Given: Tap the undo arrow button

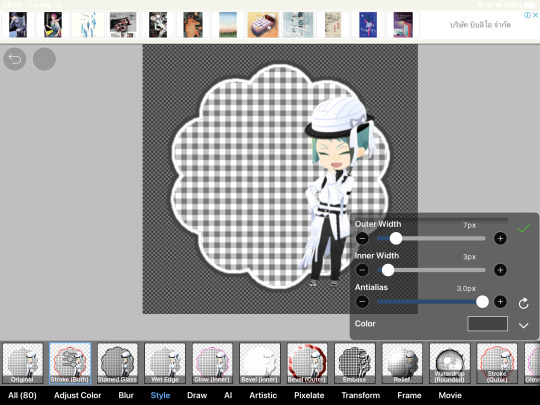Looking at the screenshot, I should click(x=14, y=59).
